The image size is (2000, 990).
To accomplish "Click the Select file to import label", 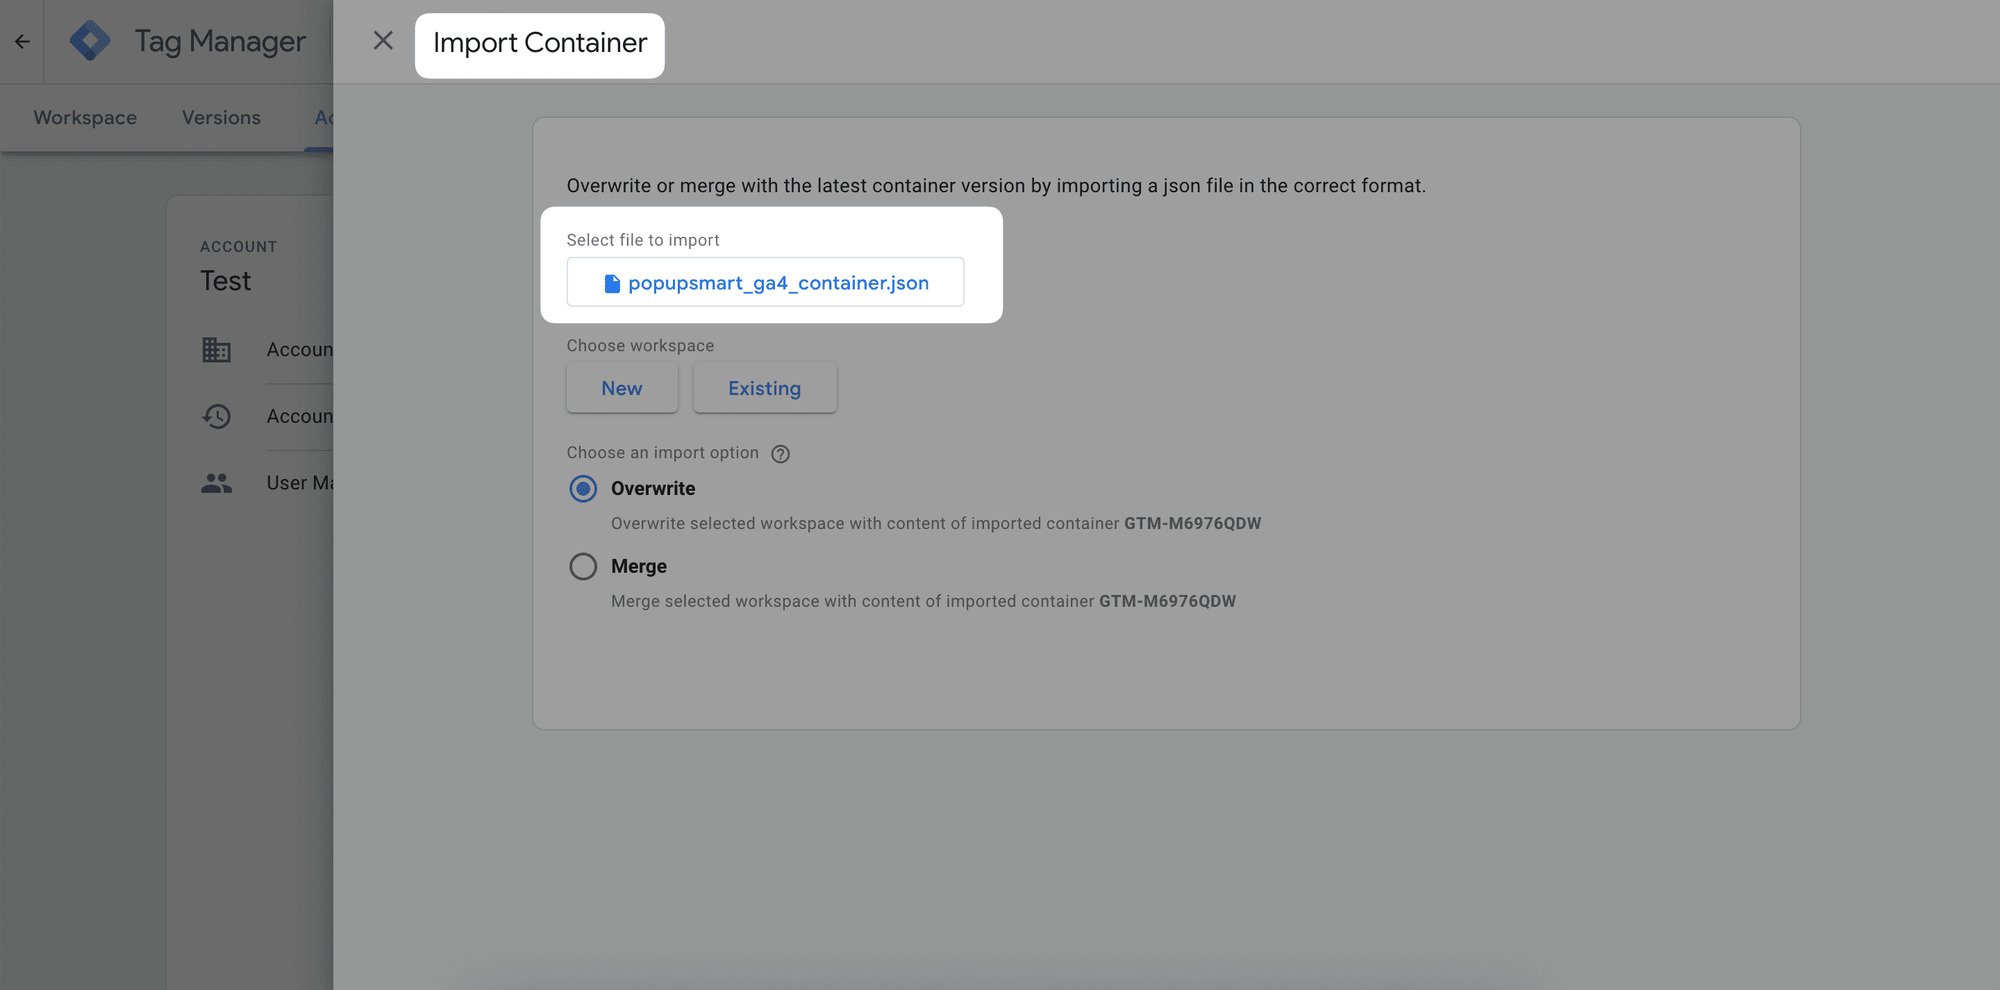I will click(643, 240).
